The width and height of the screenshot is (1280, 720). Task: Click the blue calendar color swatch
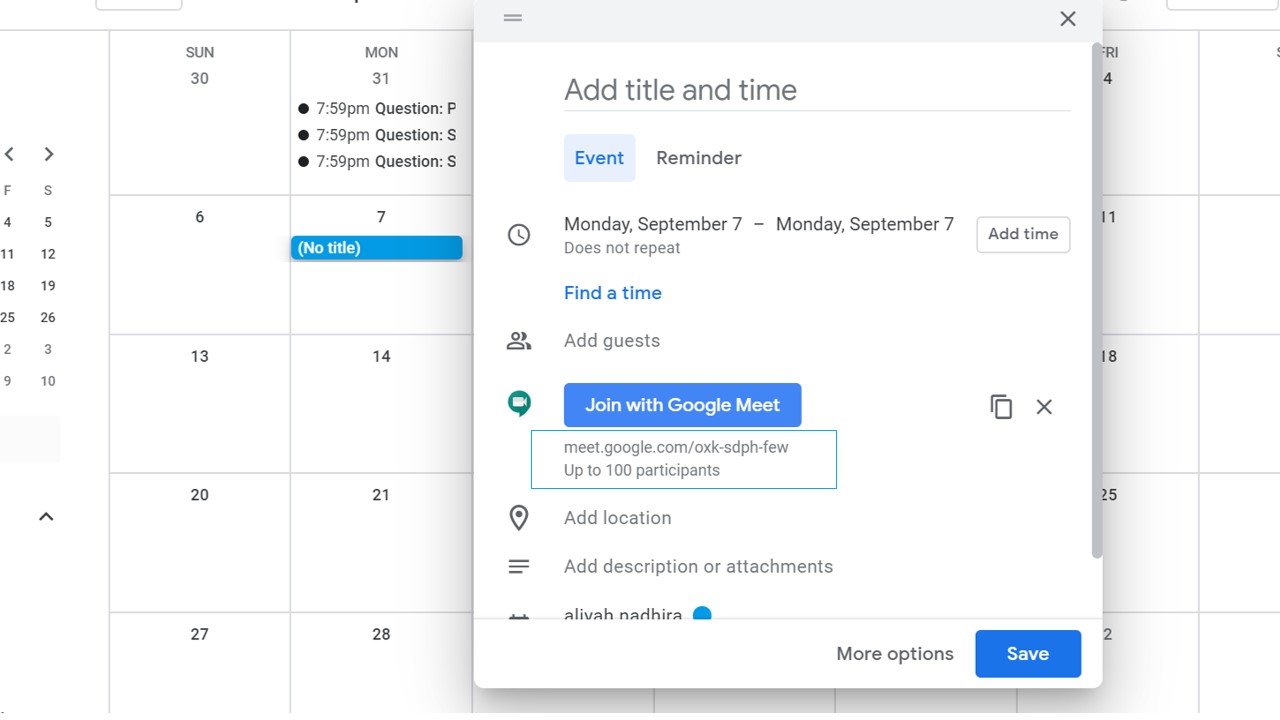702,614
